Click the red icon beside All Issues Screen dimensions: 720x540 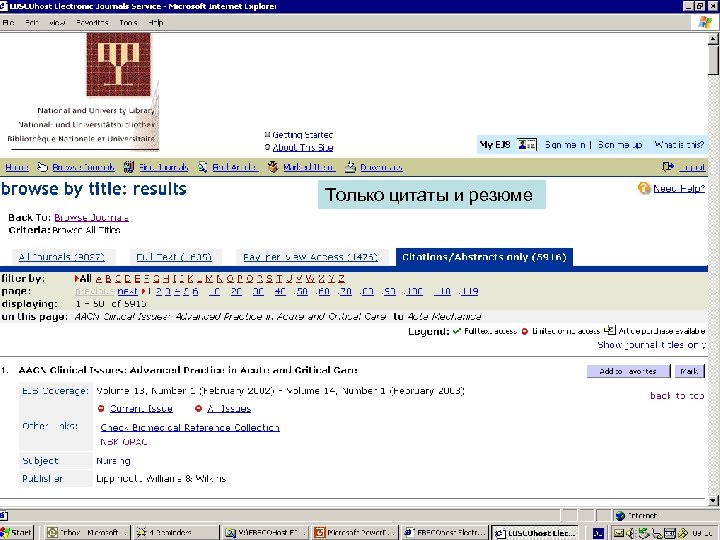198,409
